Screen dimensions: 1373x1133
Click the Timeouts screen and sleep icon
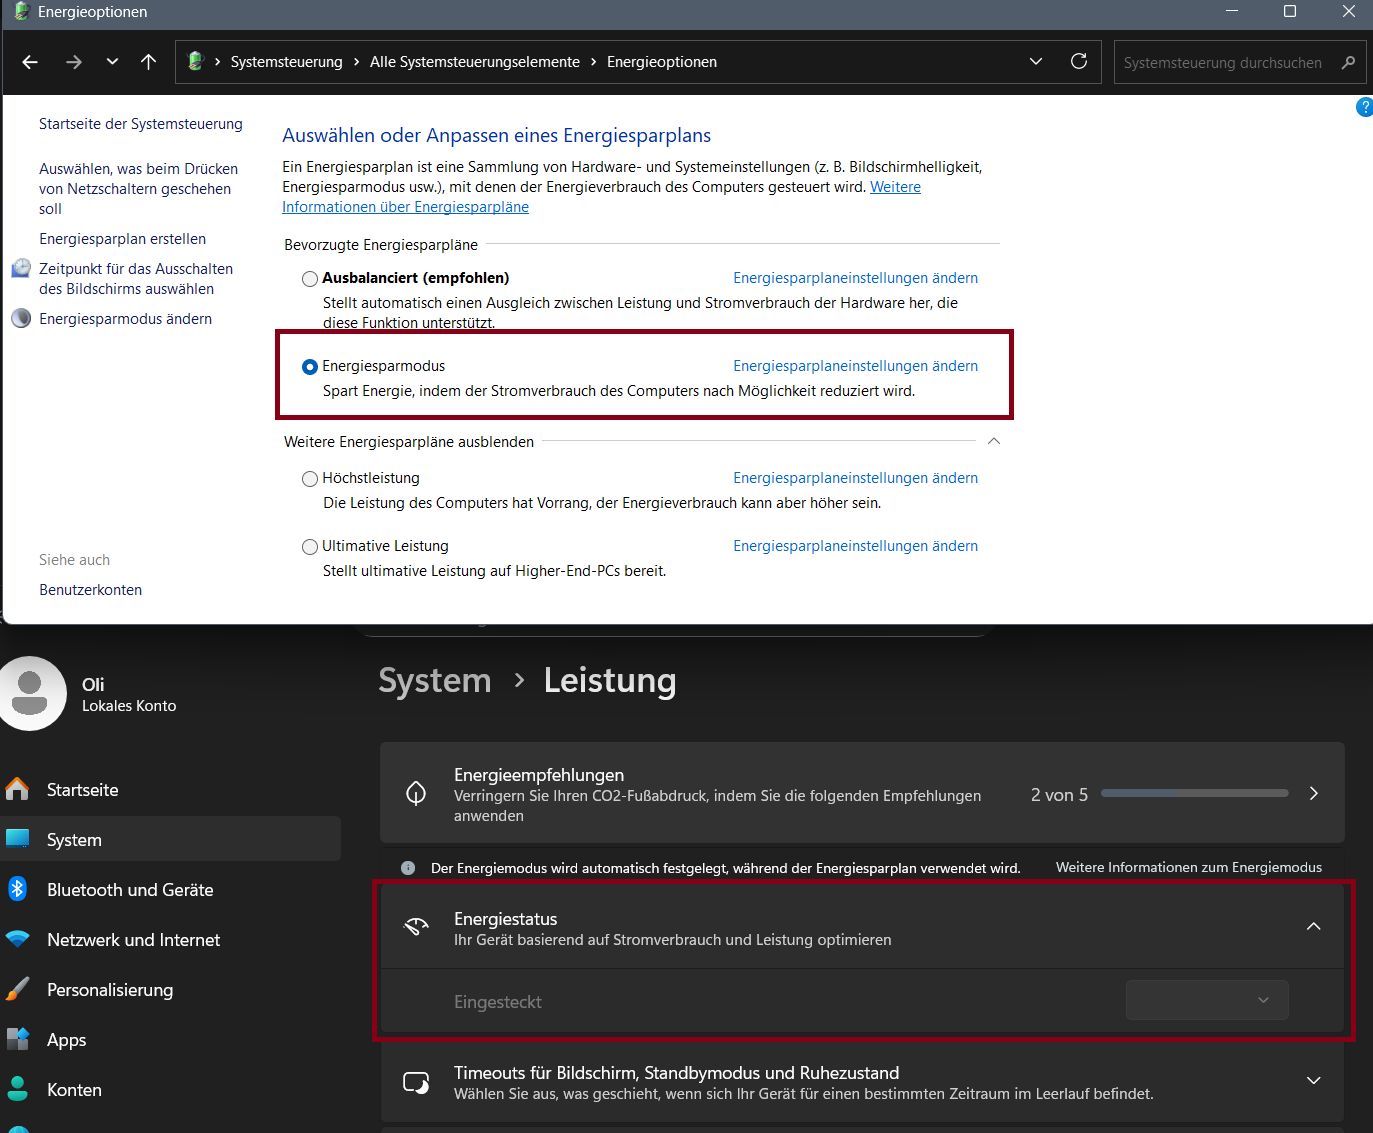click(416, 1082)
